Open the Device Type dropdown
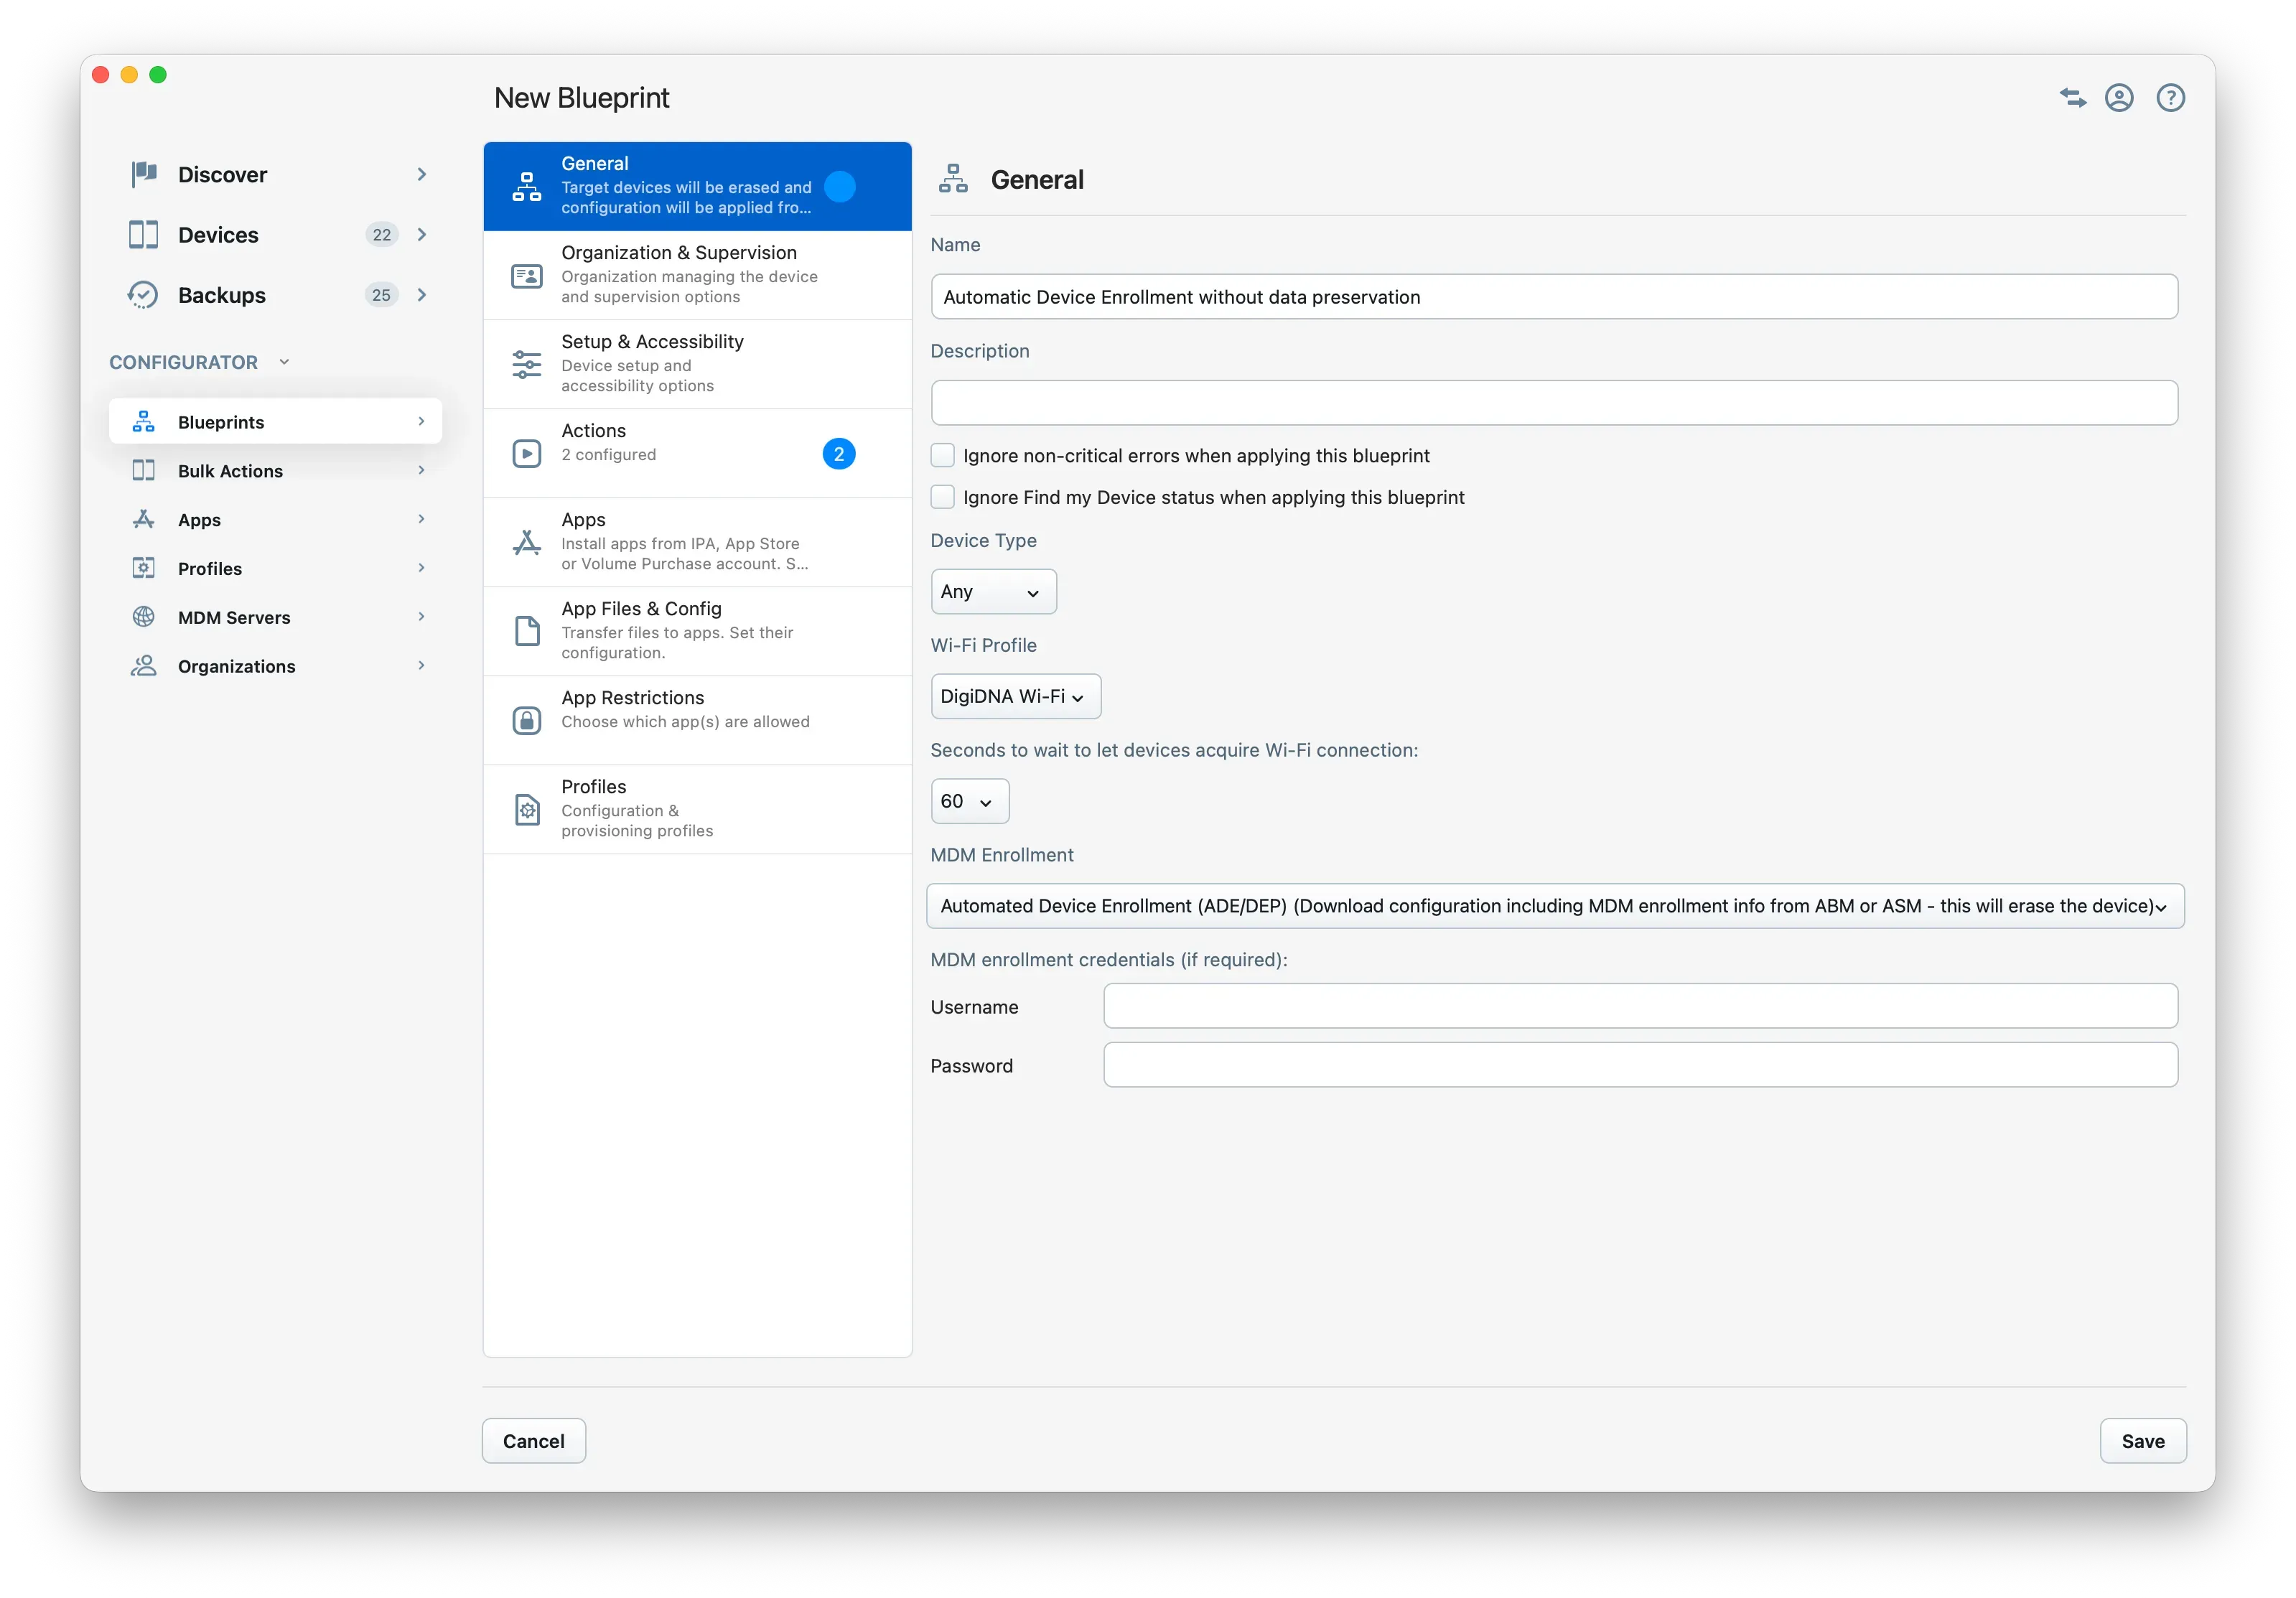Viewport: 2296px width, 1598px height. (993, 592)
